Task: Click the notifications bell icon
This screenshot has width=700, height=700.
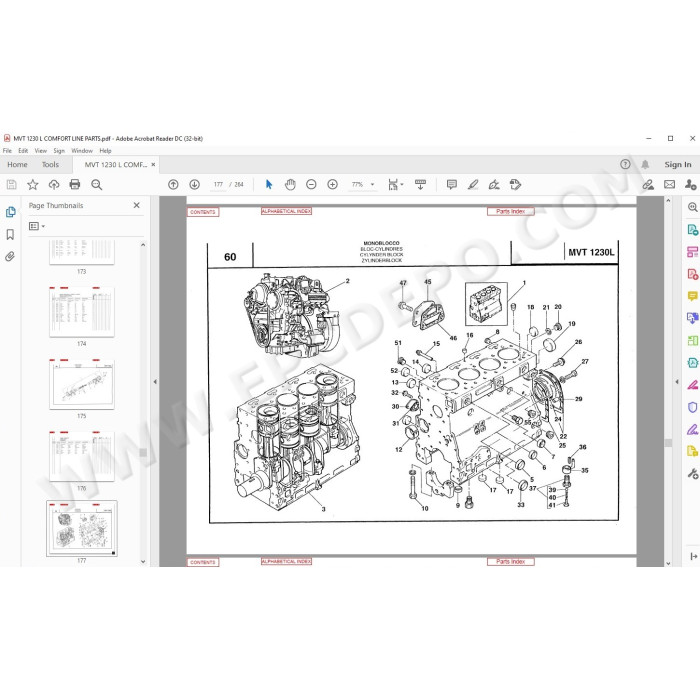Action: pos(645,164)
